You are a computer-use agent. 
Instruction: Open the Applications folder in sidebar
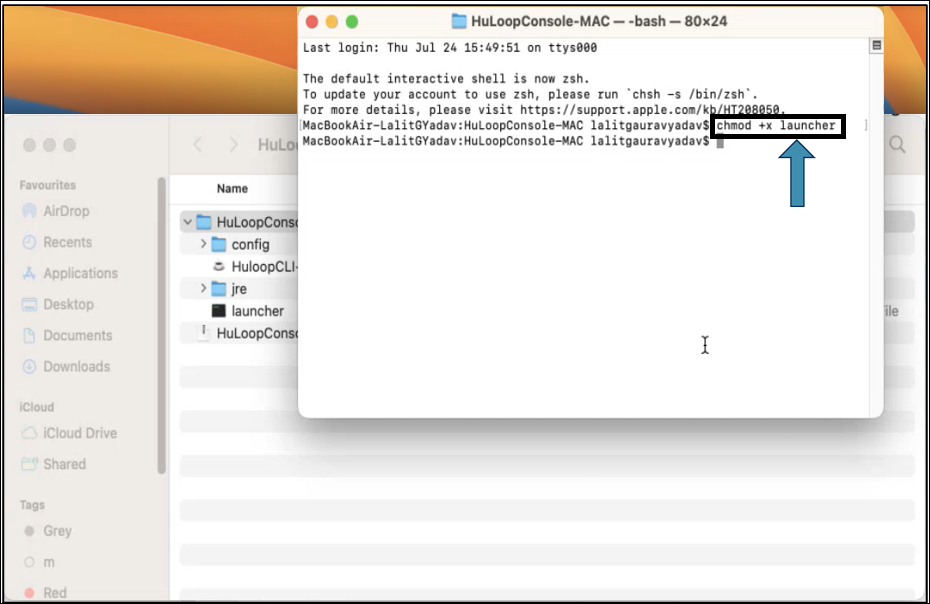29,274
